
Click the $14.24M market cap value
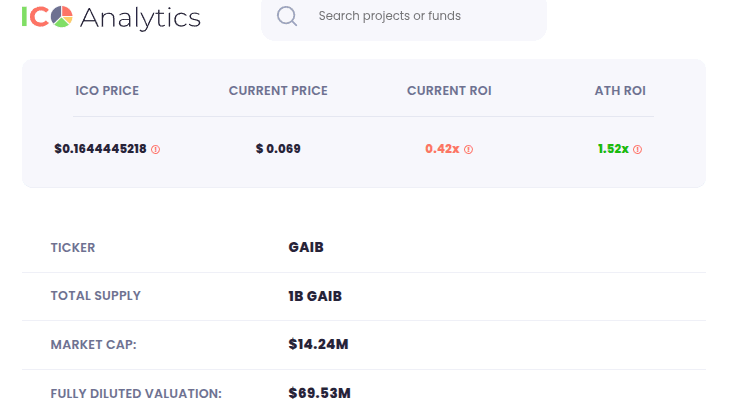[x=318, y=345]
